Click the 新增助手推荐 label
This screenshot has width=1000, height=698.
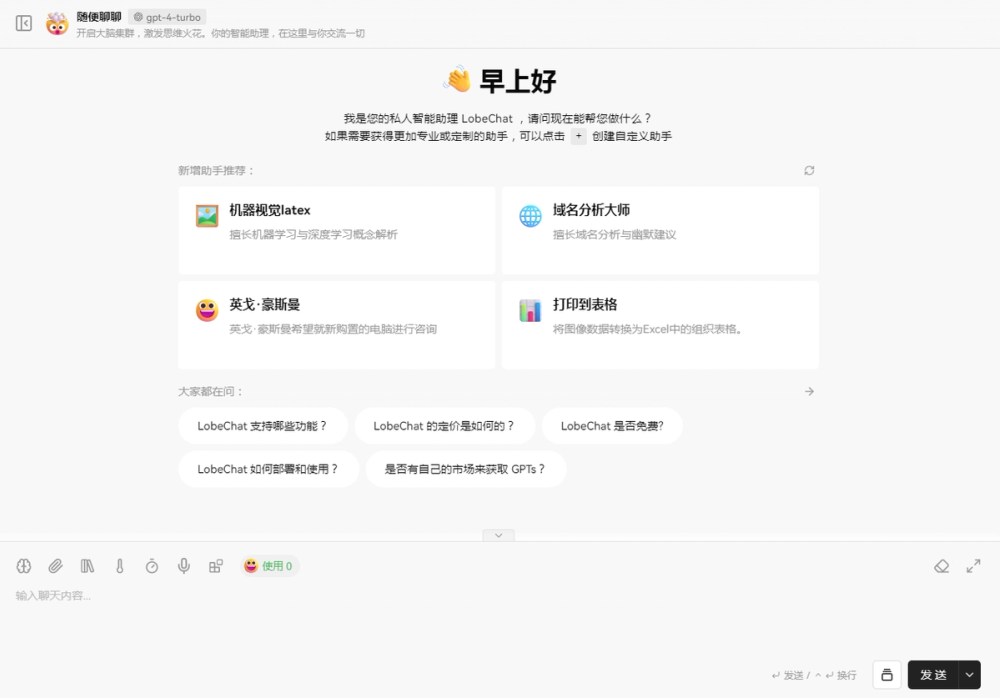tap(216, 170)
